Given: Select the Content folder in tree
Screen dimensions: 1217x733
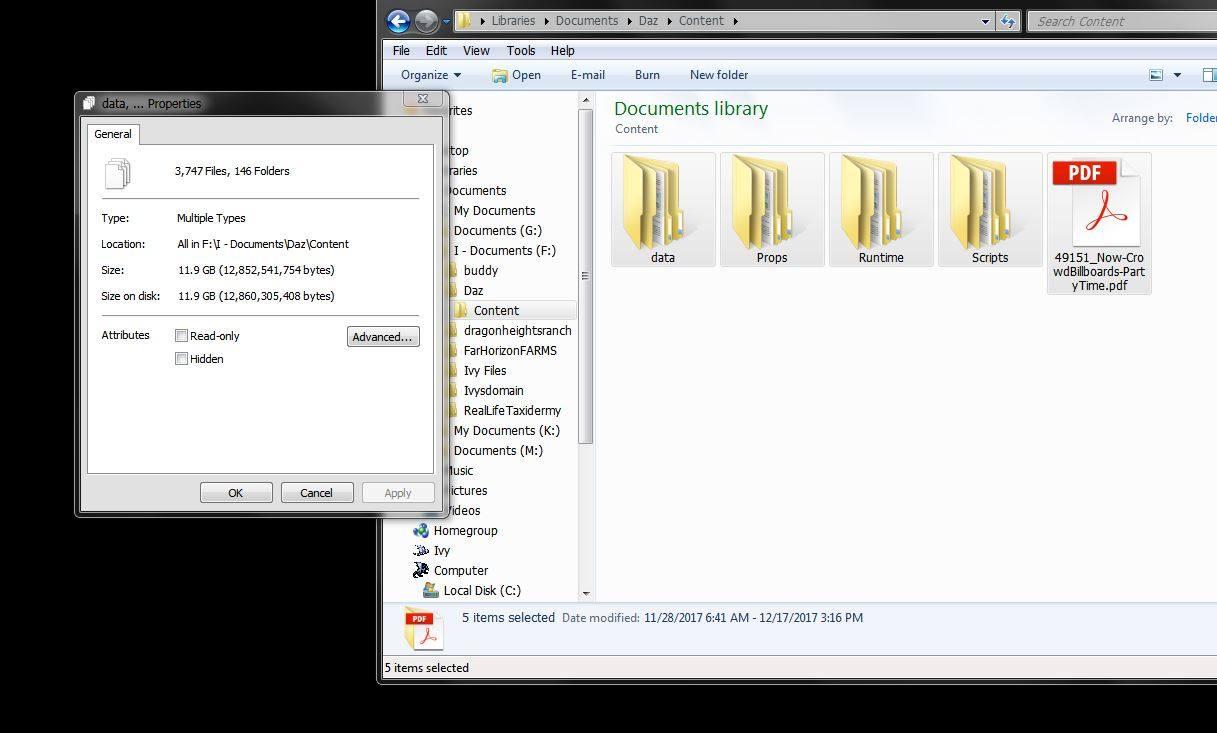Looking at the screenshot, I should (496, 310).
